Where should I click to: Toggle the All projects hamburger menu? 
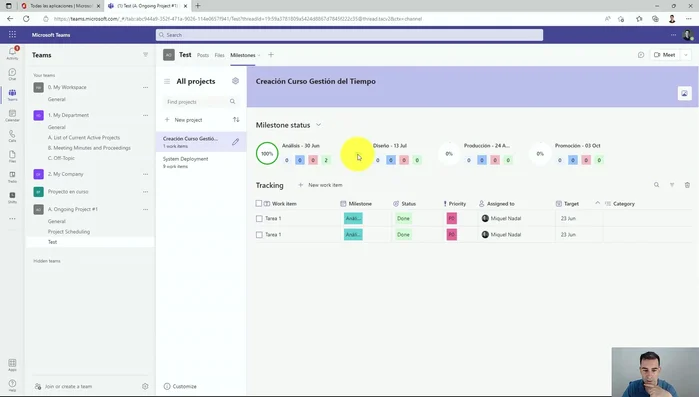click(167, 81)
